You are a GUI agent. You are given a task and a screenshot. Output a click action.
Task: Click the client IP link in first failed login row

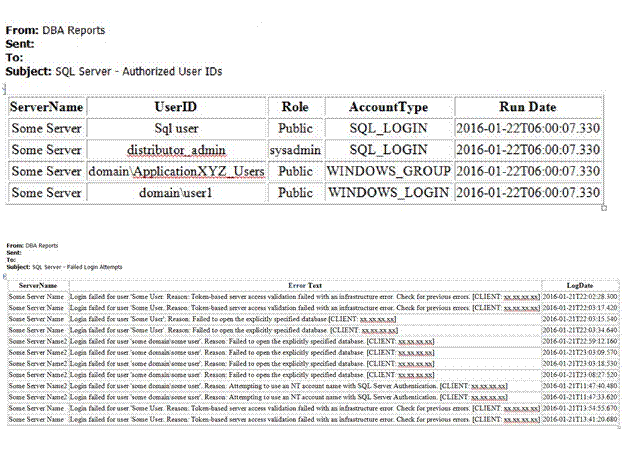[521, 297]
